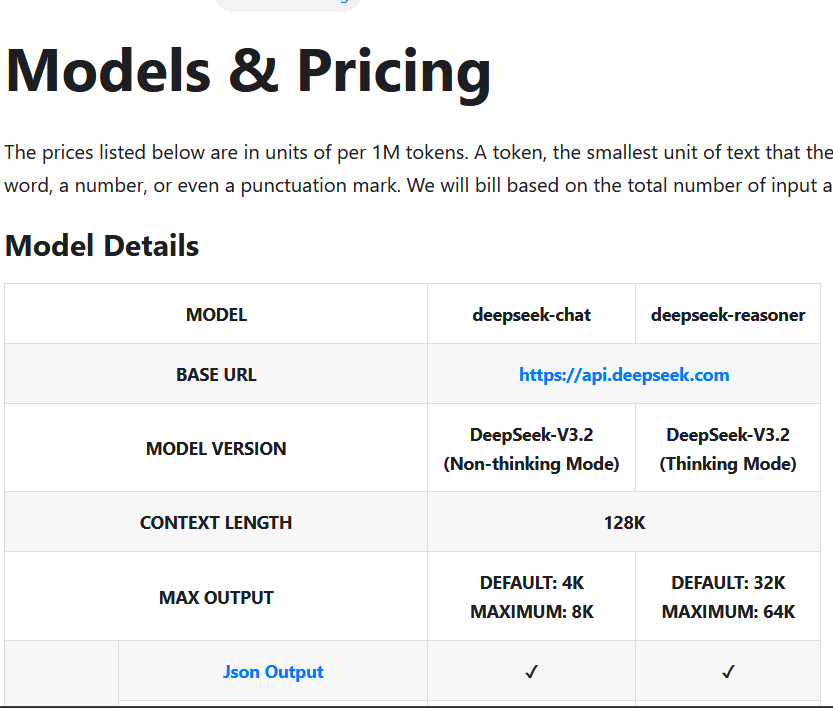Click the MODEL row header cell
Image resolution: width=833 pixels, height=708 pixels.
point(216,315)
